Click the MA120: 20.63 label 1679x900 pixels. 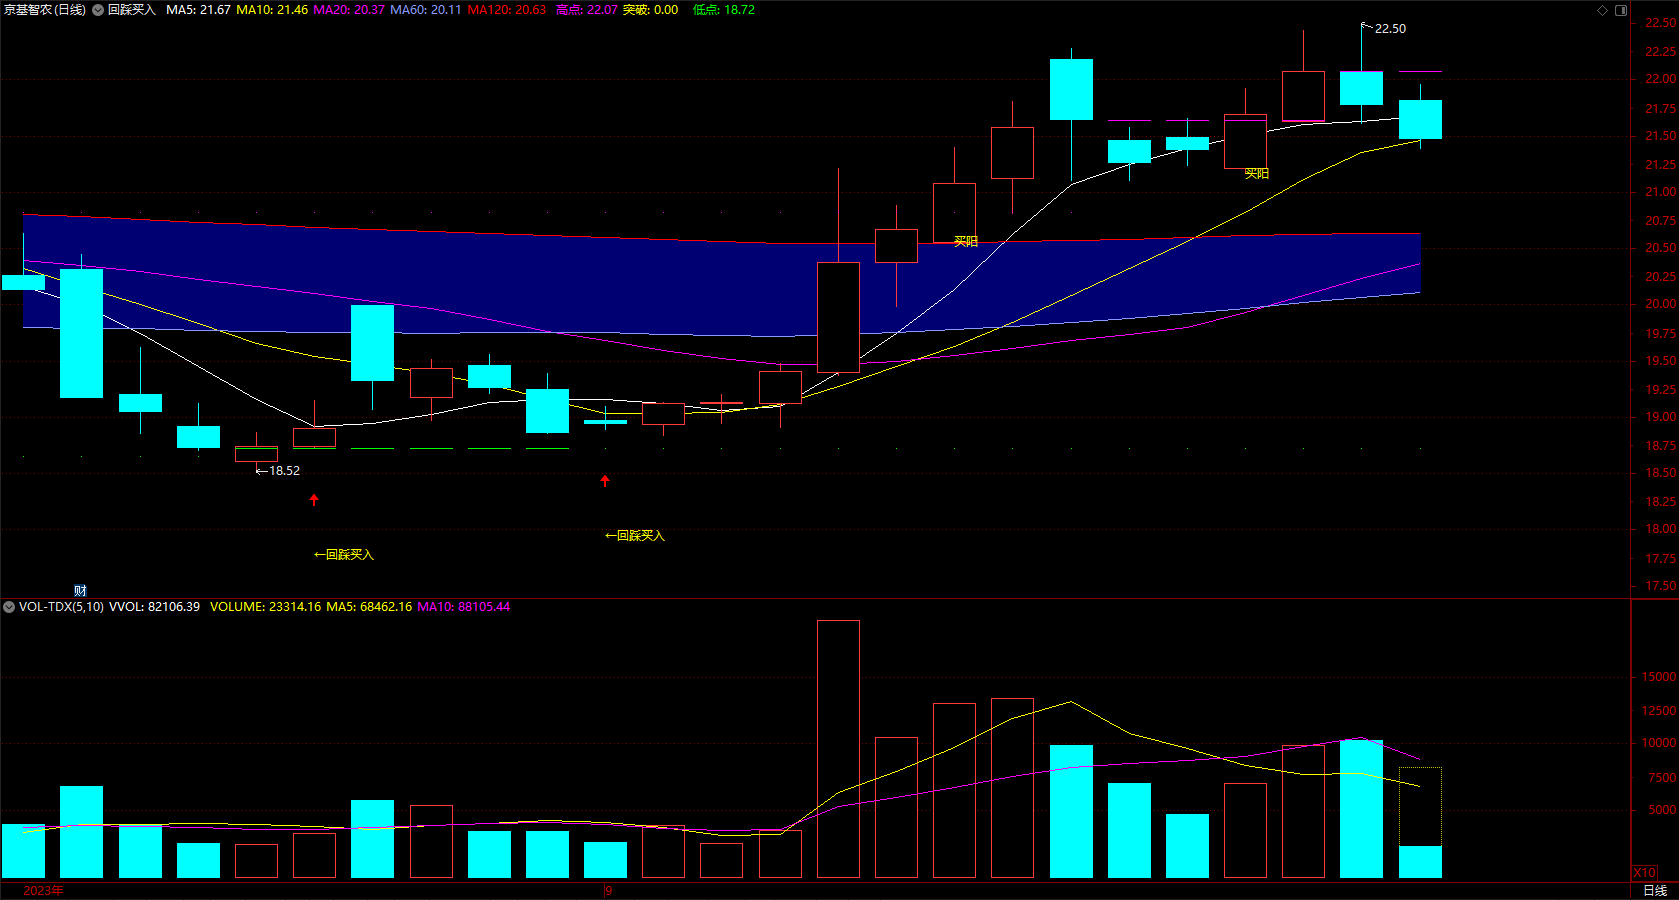(x=507, y=10)
